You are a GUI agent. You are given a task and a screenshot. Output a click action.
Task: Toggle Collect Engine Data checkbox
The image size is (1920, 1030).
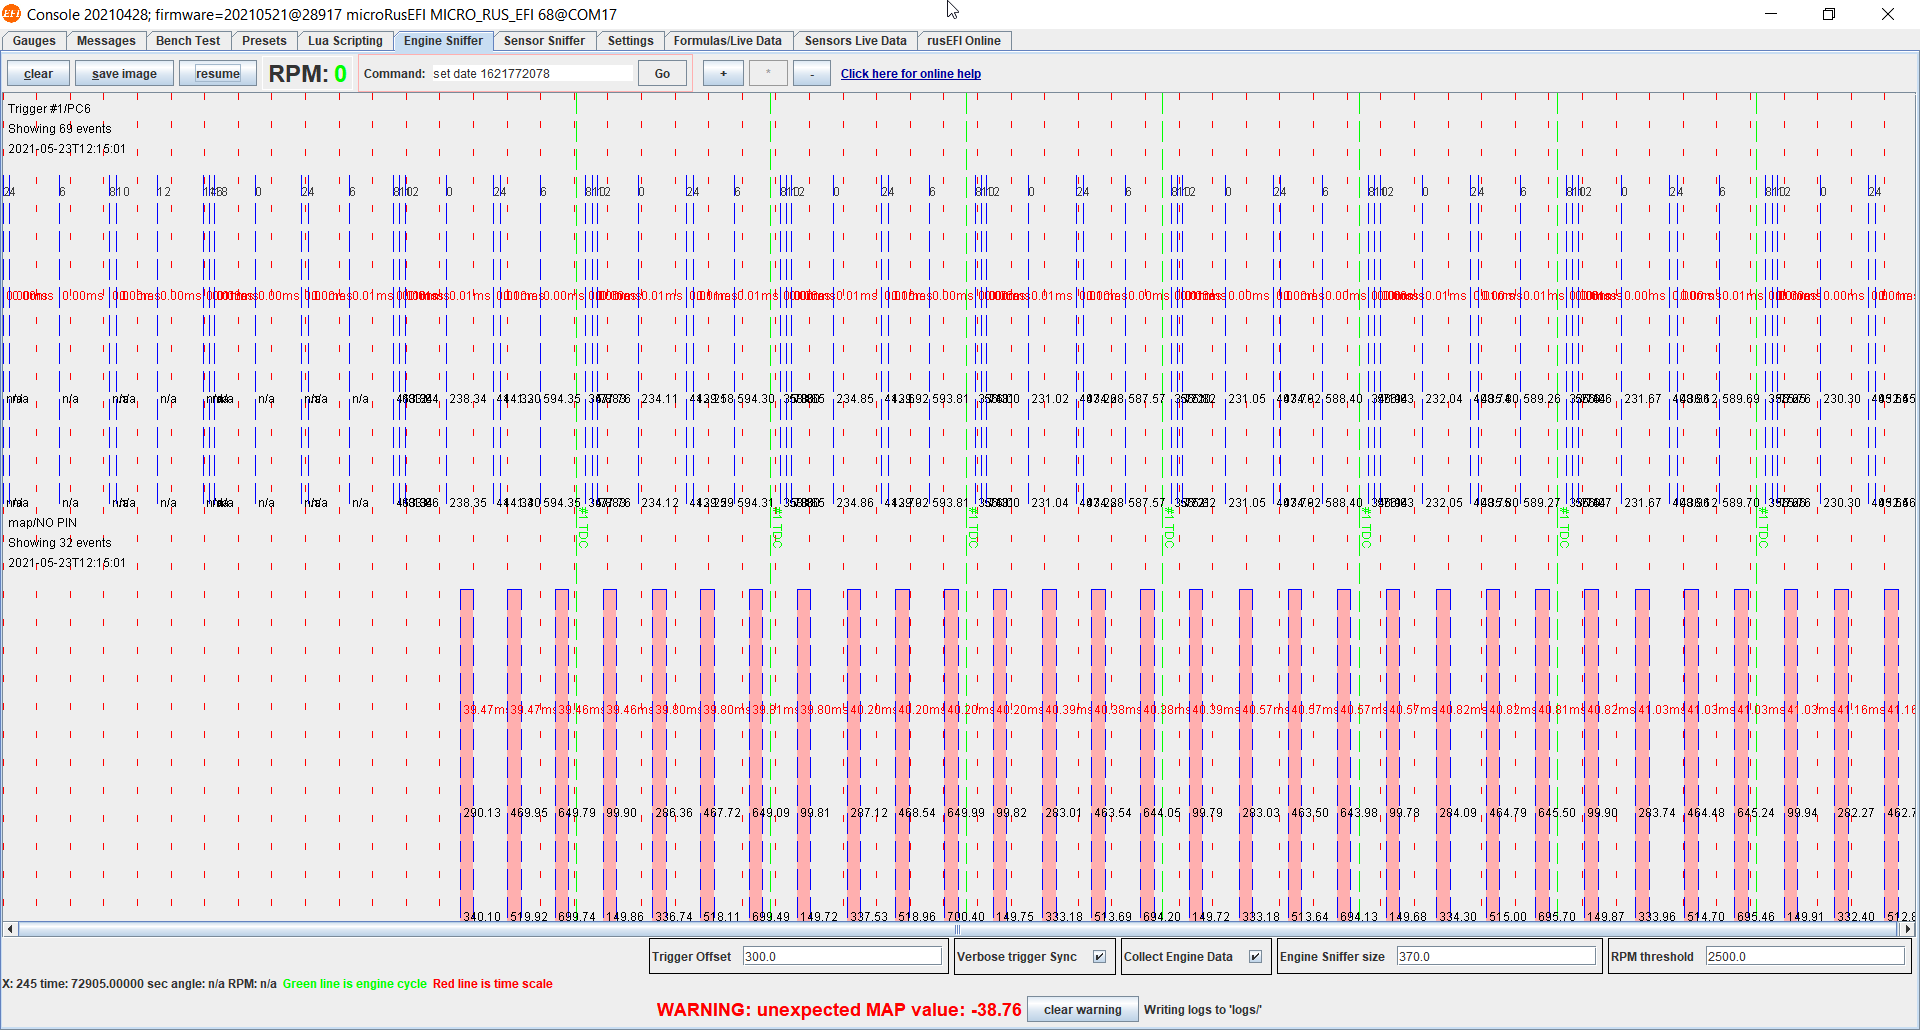1255,957
